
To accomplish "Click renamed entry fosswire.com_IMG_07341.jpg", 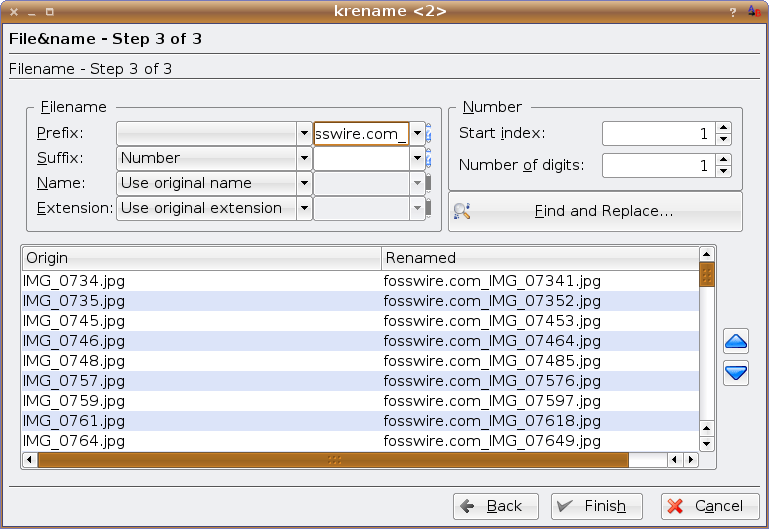I will click(x=492, y=281).
